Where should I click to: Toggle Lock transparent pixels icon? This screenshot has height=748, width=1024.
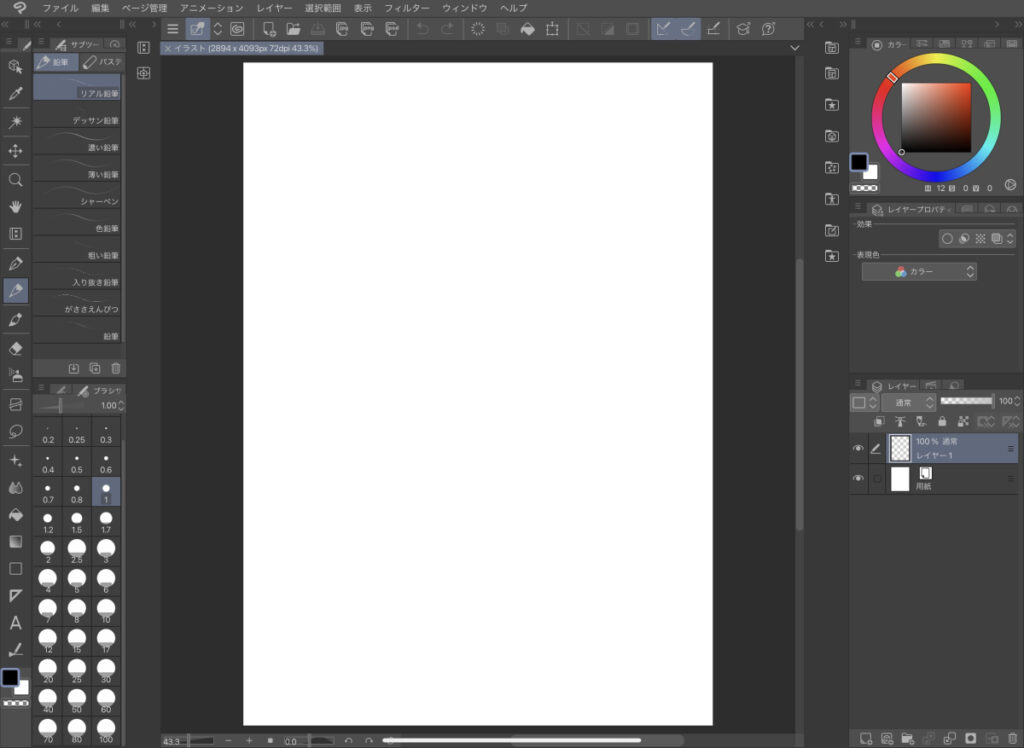(963, 422)
